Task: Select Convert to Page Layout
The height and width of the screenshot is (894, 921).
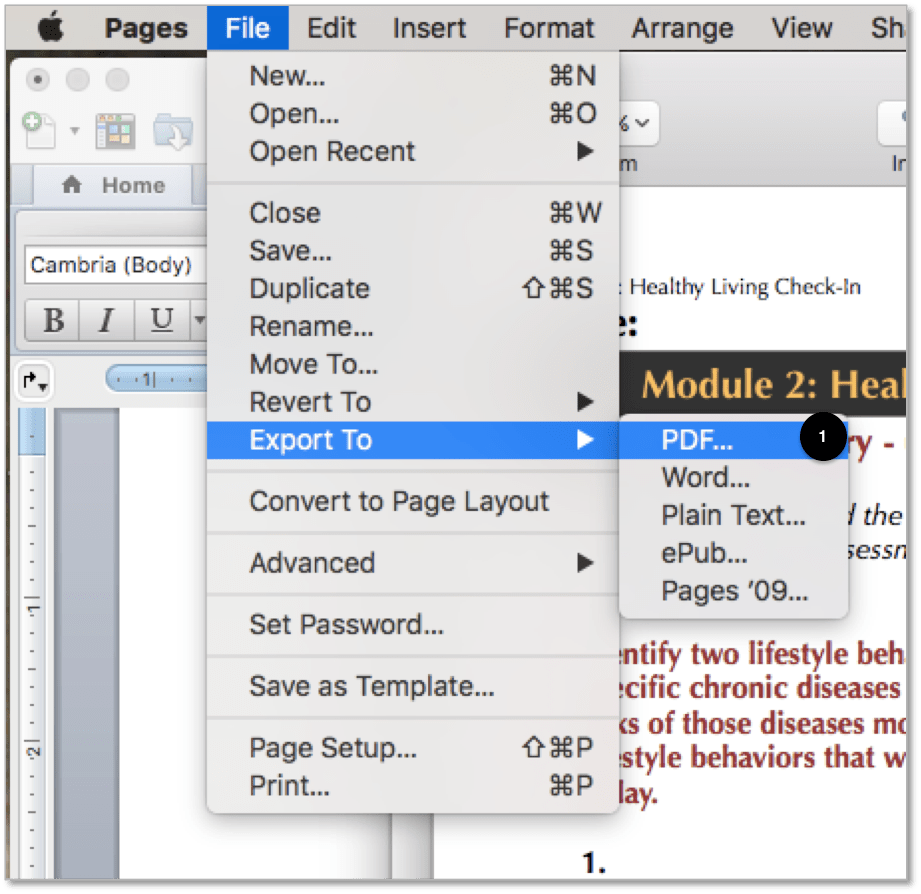Action: 413,502
